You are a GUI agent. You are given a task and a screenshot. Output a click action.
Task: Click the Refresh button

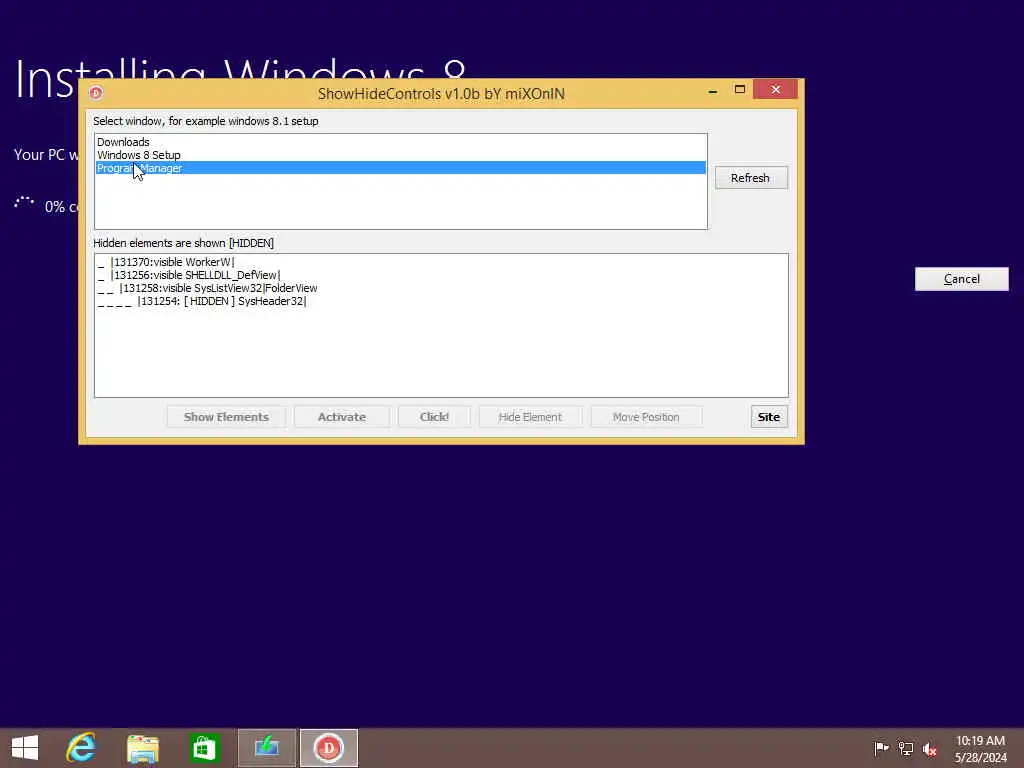pos(751,178)
